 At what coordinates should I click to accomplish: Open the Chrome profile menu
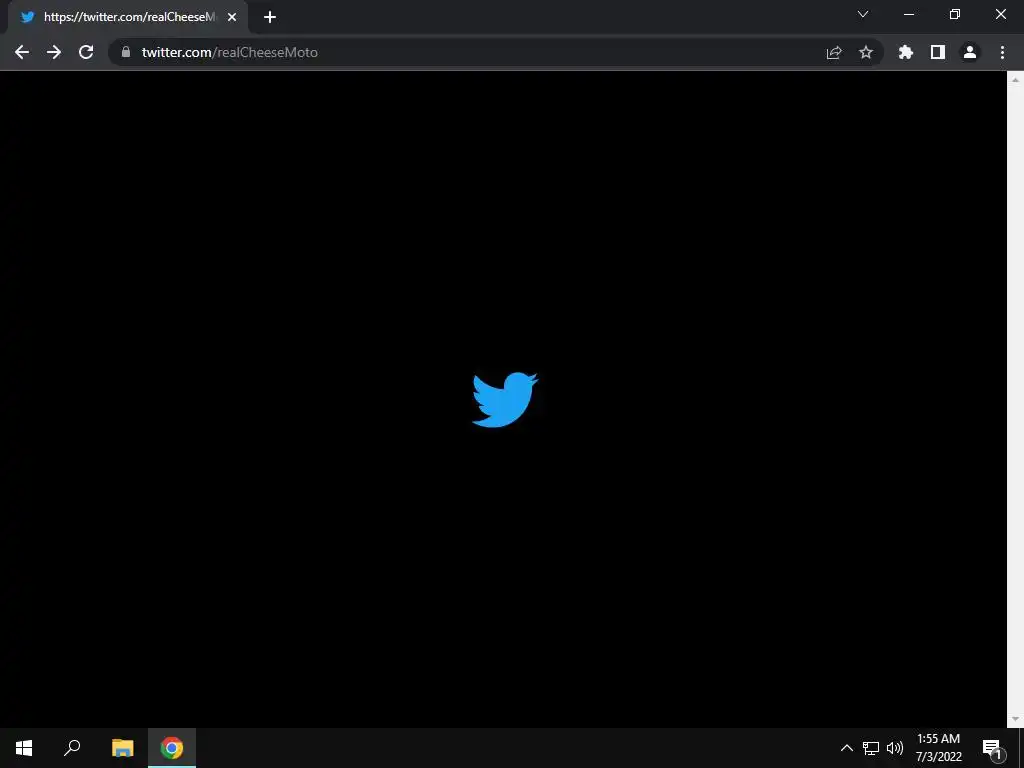(970, 52)
